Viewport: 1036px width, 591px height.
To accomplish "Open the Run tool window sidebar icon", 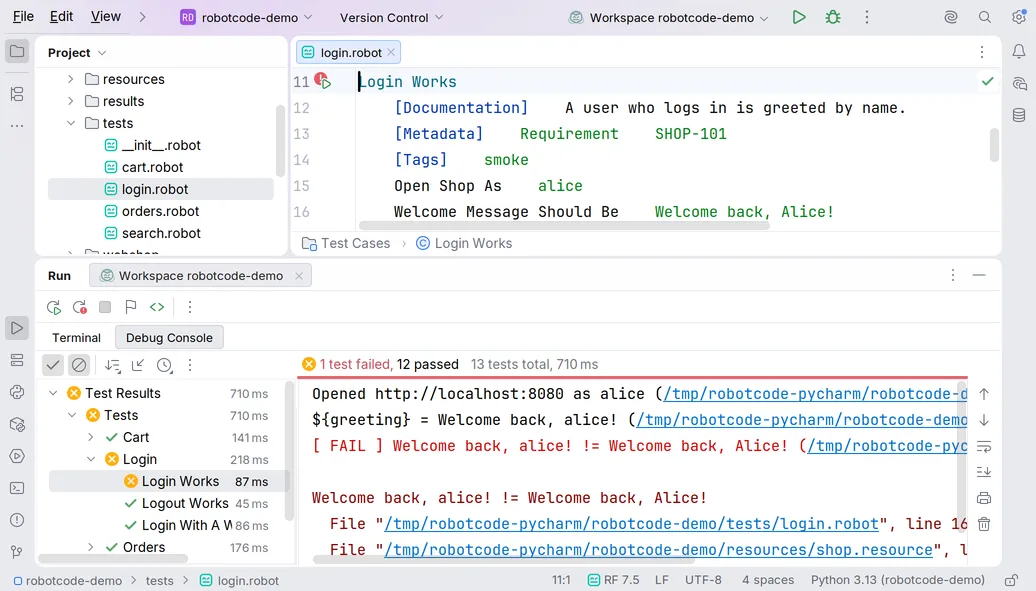I will [17, 328].
